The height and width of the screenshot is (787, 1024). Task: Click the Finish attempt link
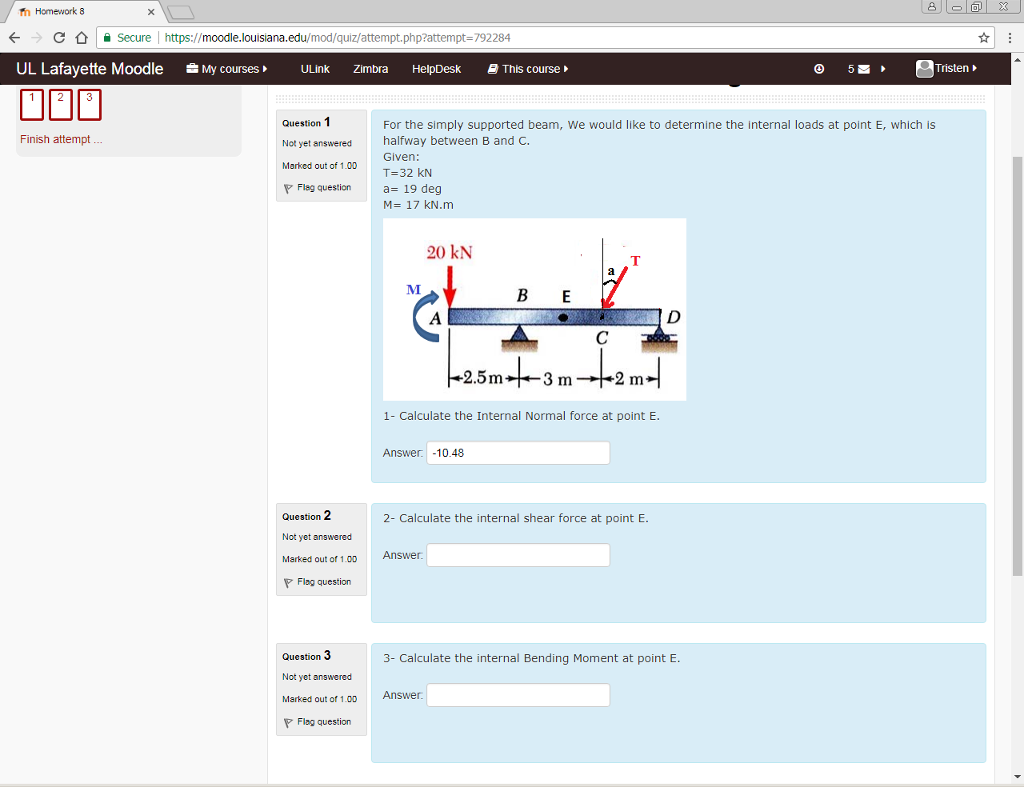click(61, 139)
